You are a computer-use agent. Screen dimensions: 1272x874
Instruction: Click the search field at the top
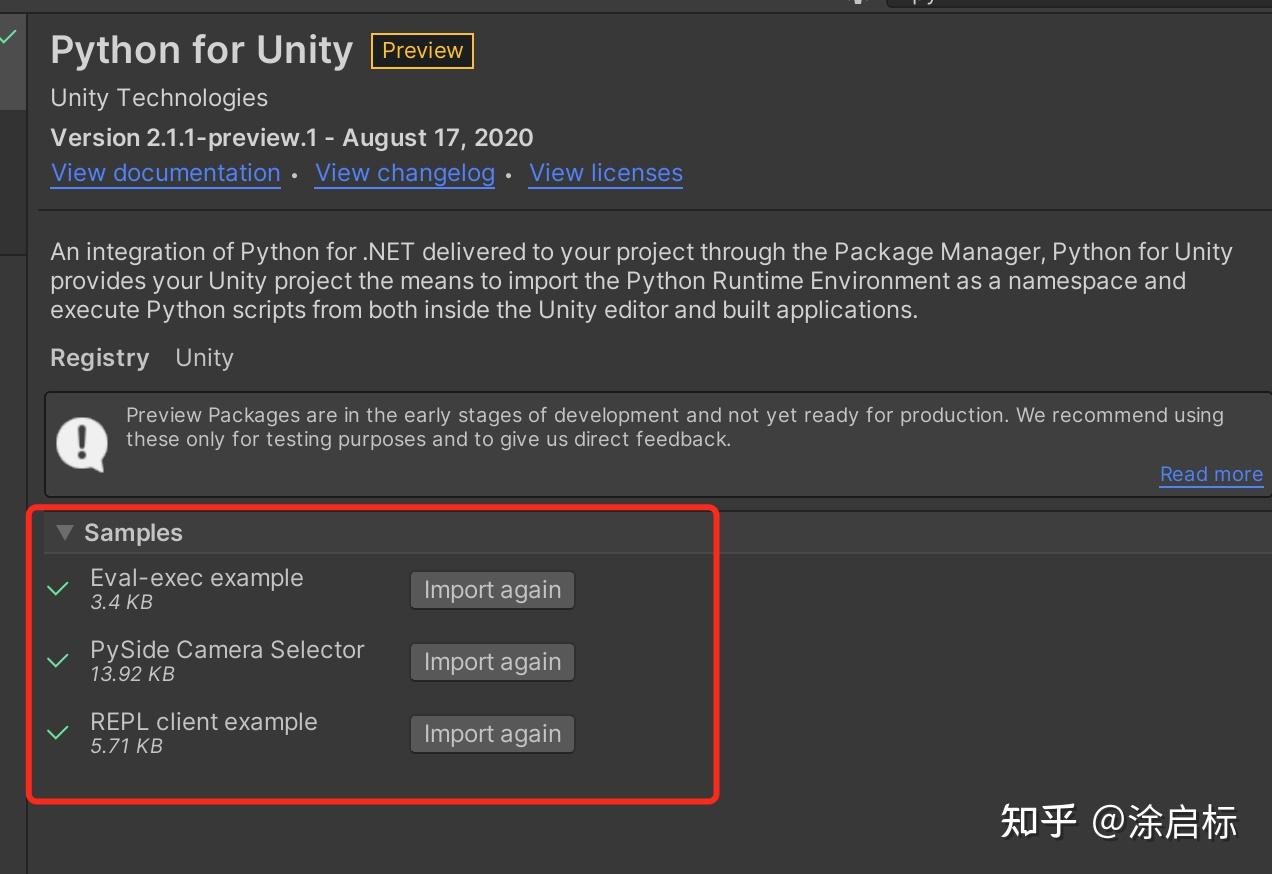[1080, 3]
